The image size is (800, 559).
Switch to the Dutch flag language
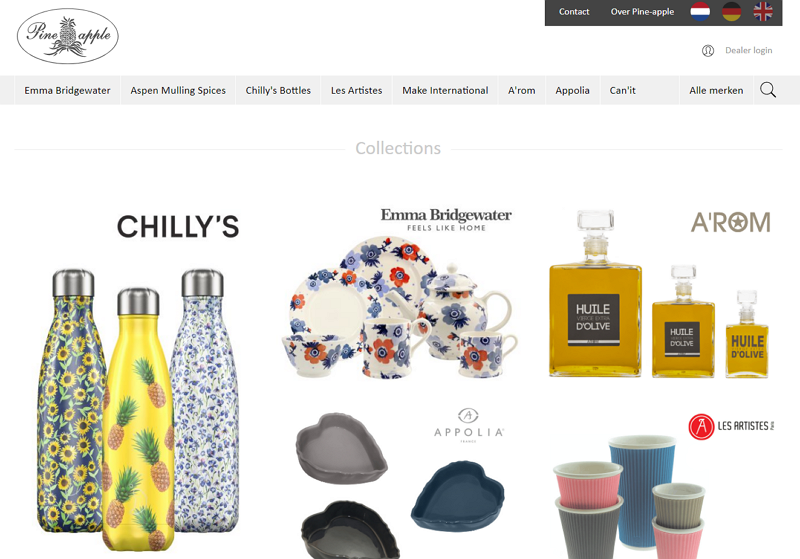tap(700, 11)
